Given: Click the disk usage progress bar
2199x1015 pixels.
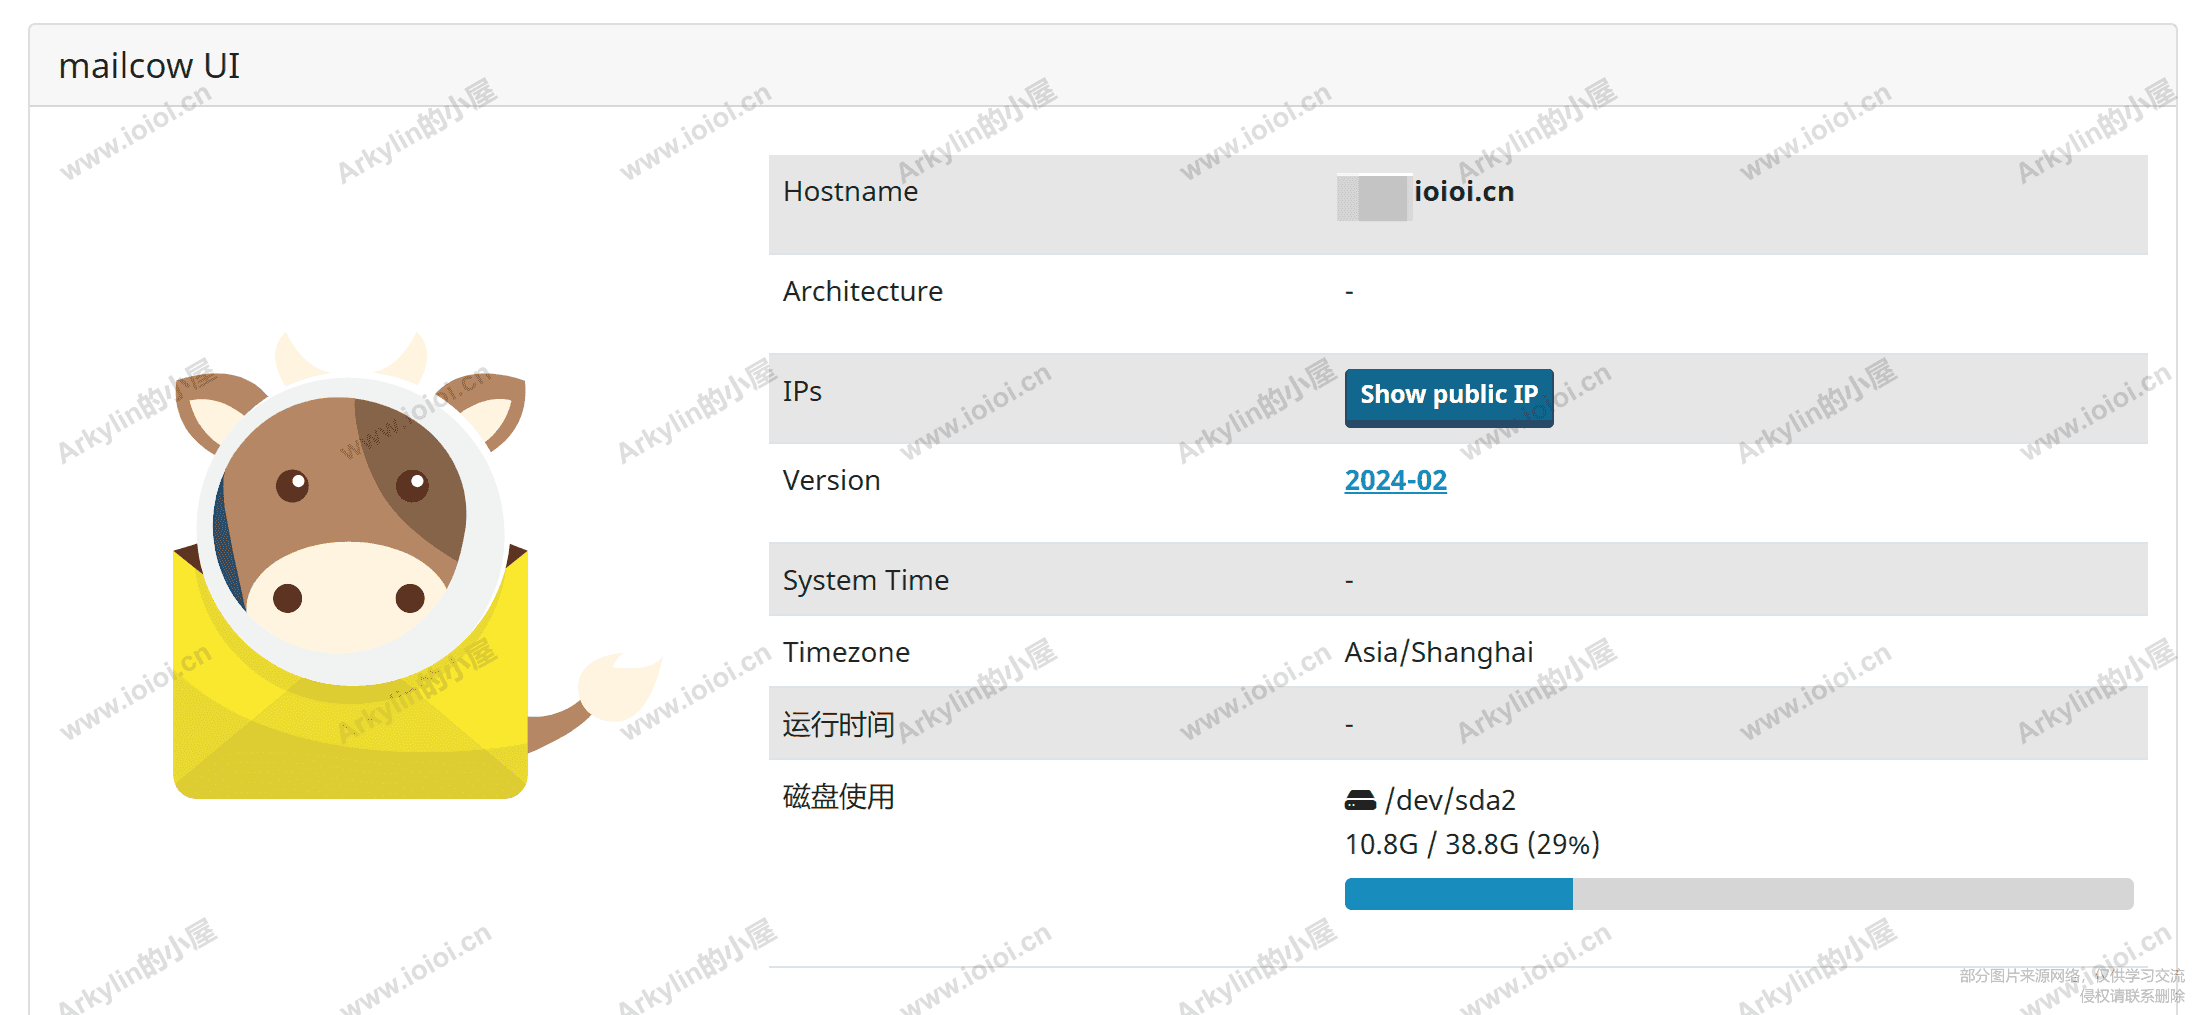Looking at the screenshot, I should point(1739,894).
